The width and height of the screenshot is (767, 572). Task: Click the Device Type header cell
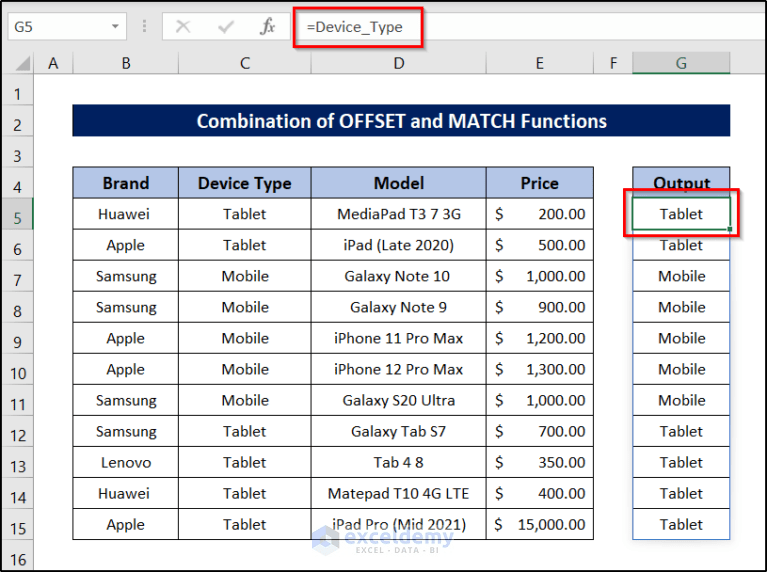(245, 183)
